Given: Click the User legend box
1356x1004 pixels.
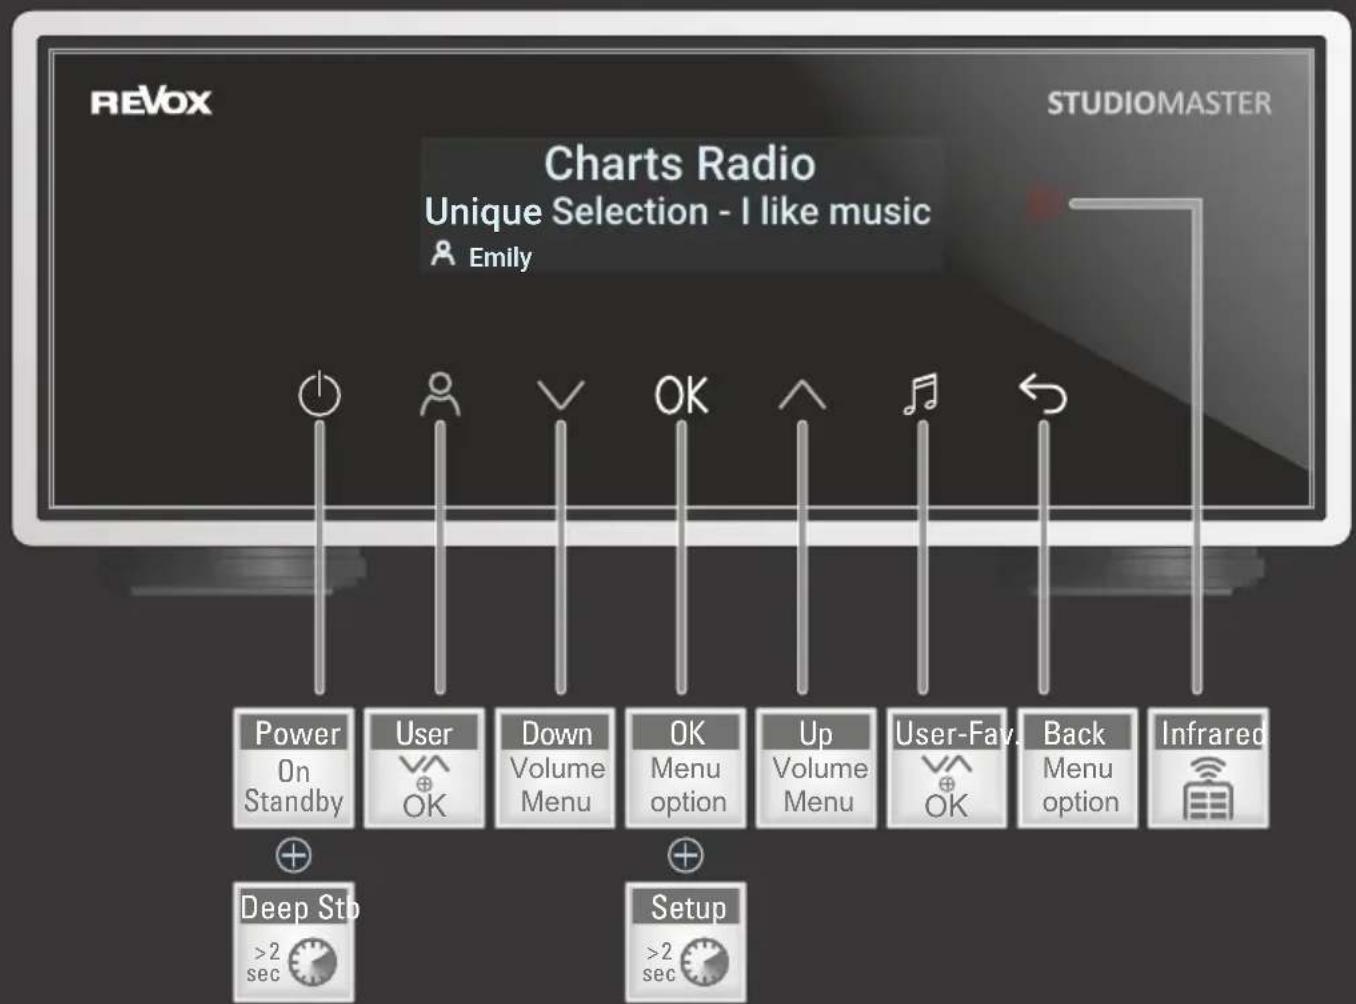Looking at the screenshot, I should (x=424, y=768).
